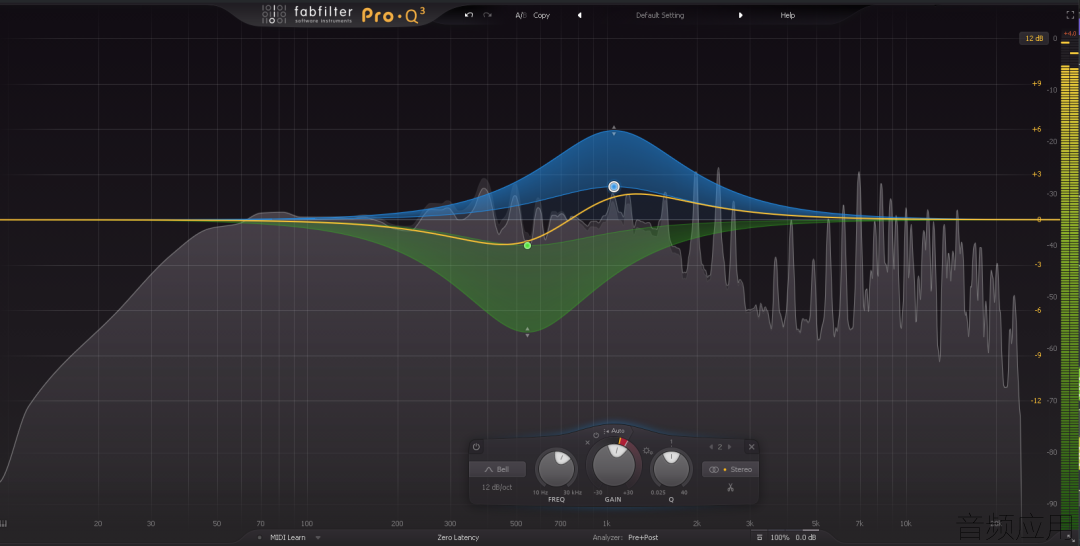Select the blue EQ band dot
This screenshot has width=1080, height=546.
click(x=614, y=187)
